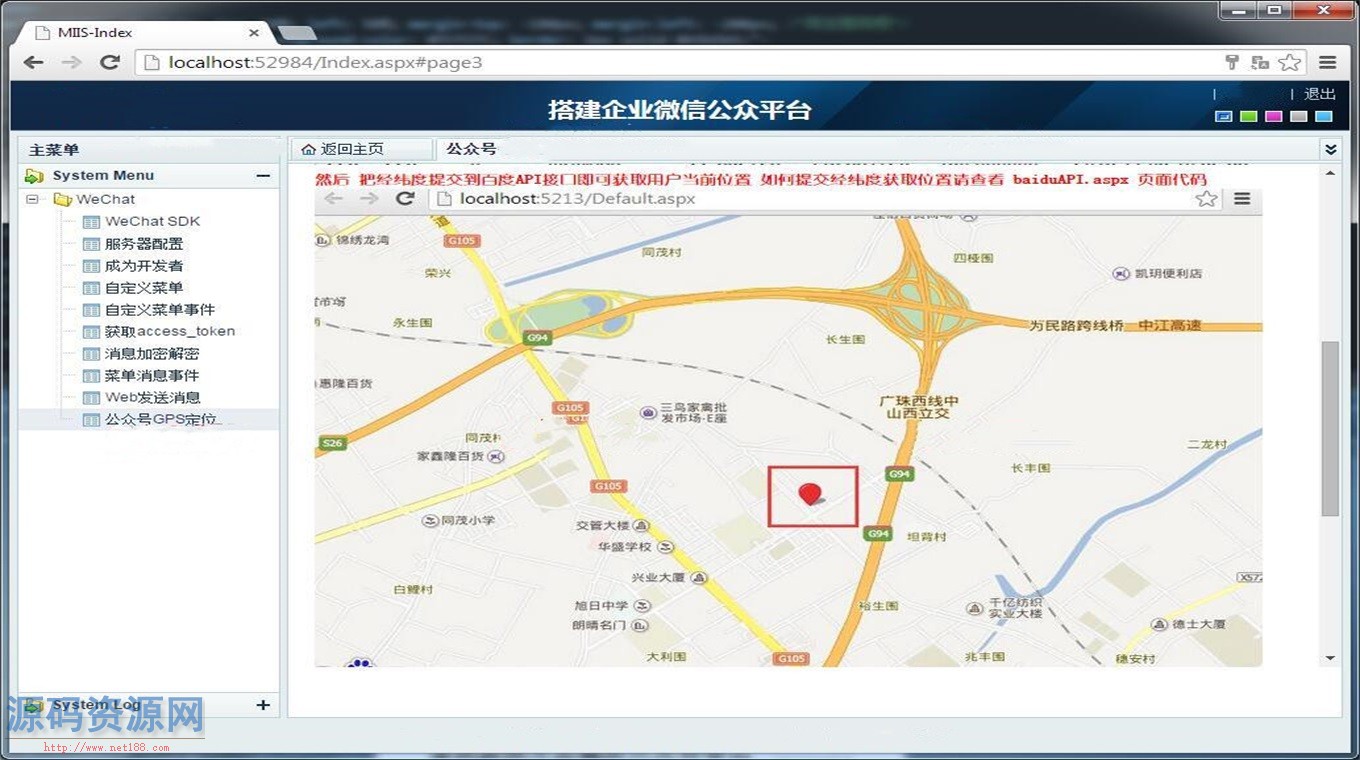This screenshot has width=1360, height=760.
Task: Close the MIIS-Index tab
Action: click(x=254, y=32)
